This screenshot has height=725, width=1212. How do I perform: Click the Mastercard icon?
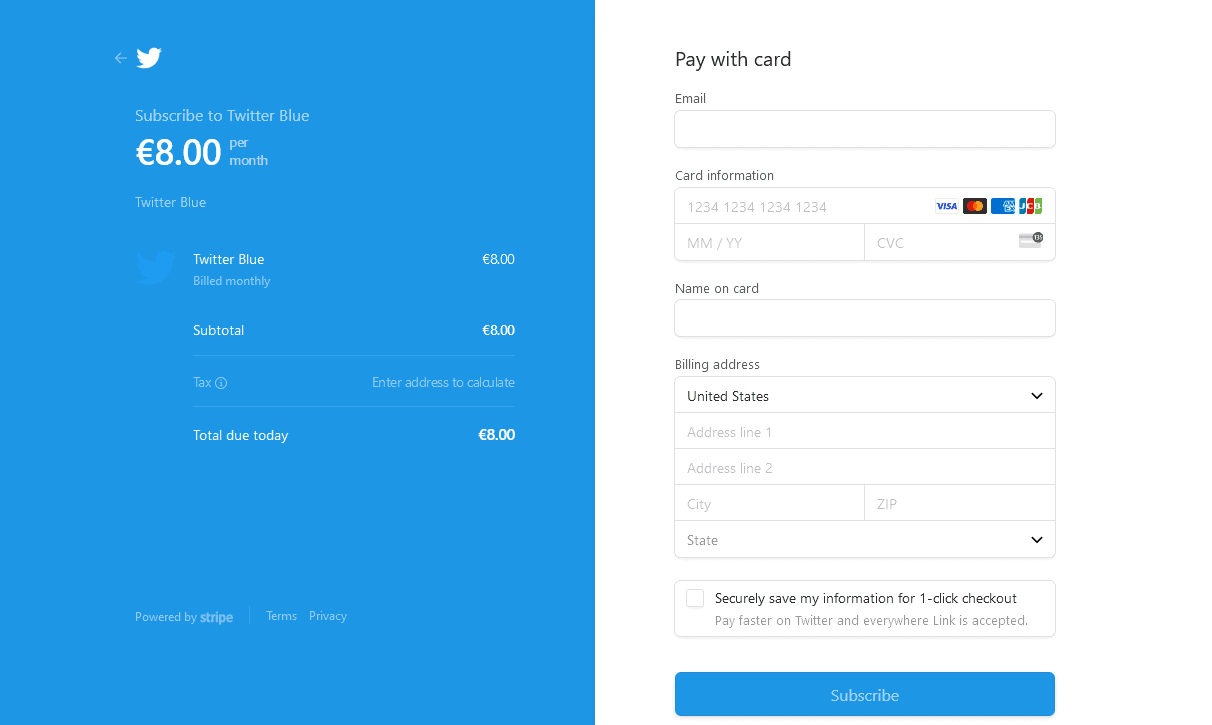click(974, 206)
